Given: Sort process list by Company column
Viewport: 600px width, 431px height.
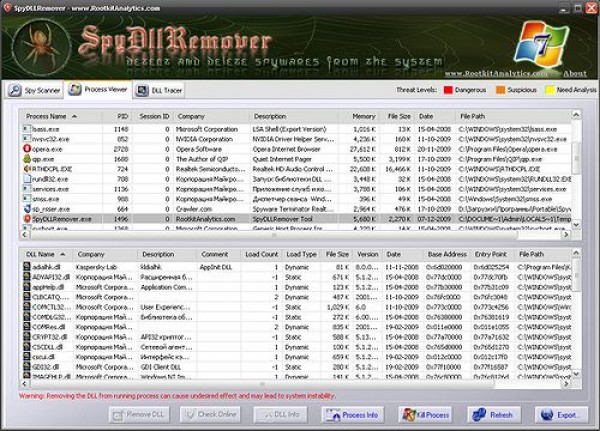Looking at the screenshot, I should [x=210, y=116].
